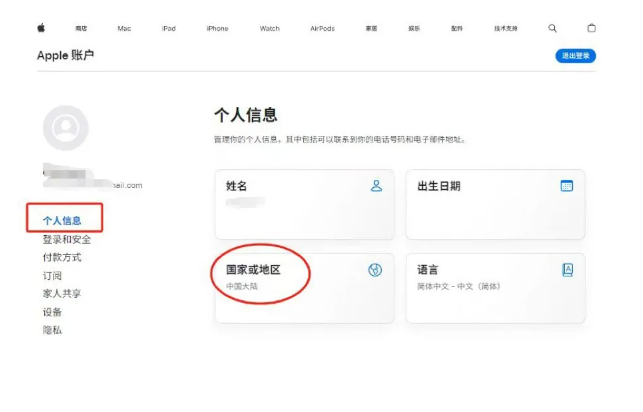Click the Apple logo in the navigation bar
The height and width of the screenshot is (412, 643).
(41, 28)
